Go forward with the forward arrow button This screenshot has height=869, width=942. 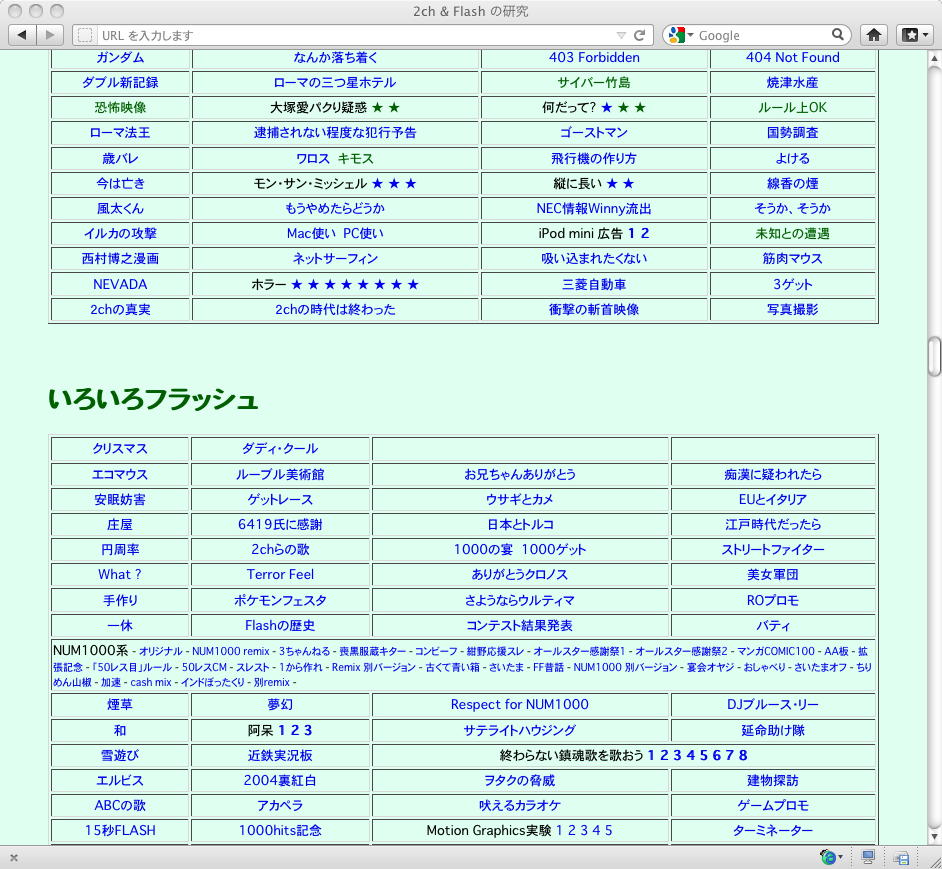(50, 35)
